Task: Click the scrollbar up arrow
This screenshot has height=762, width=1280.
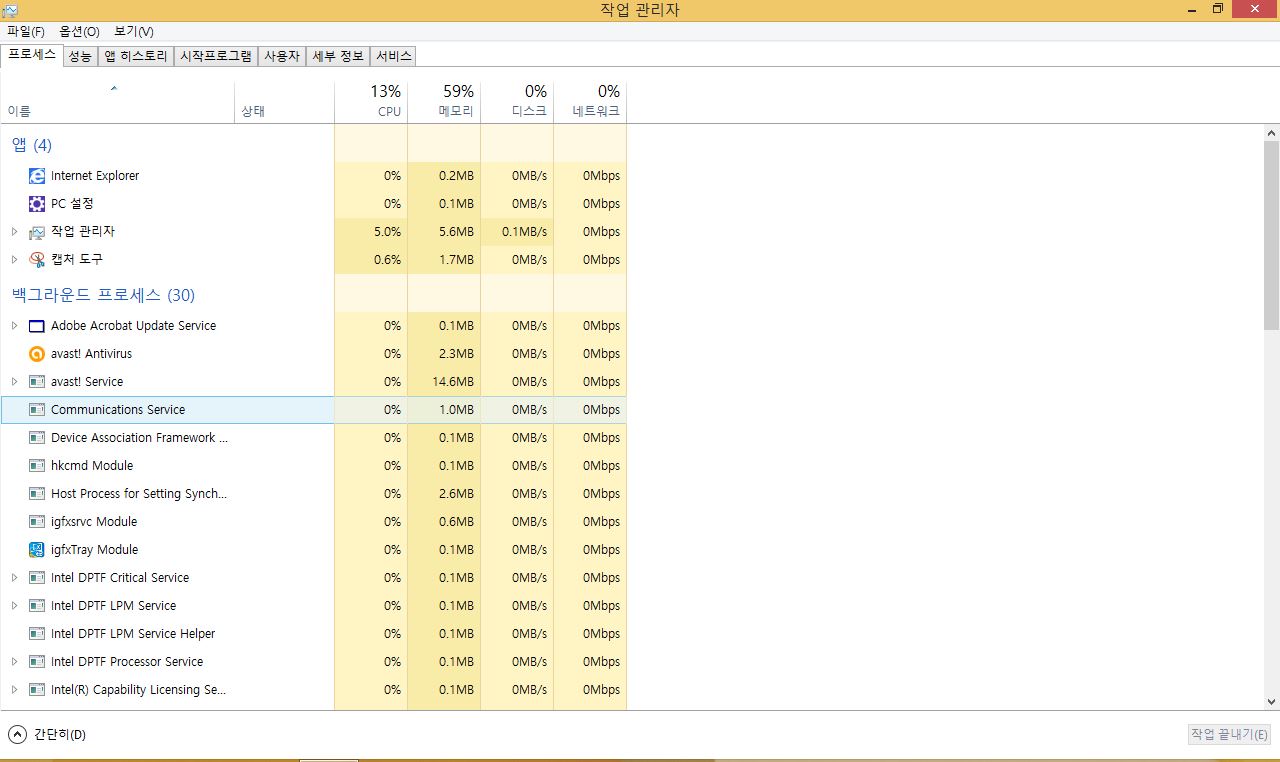Action: (1271, 133)
